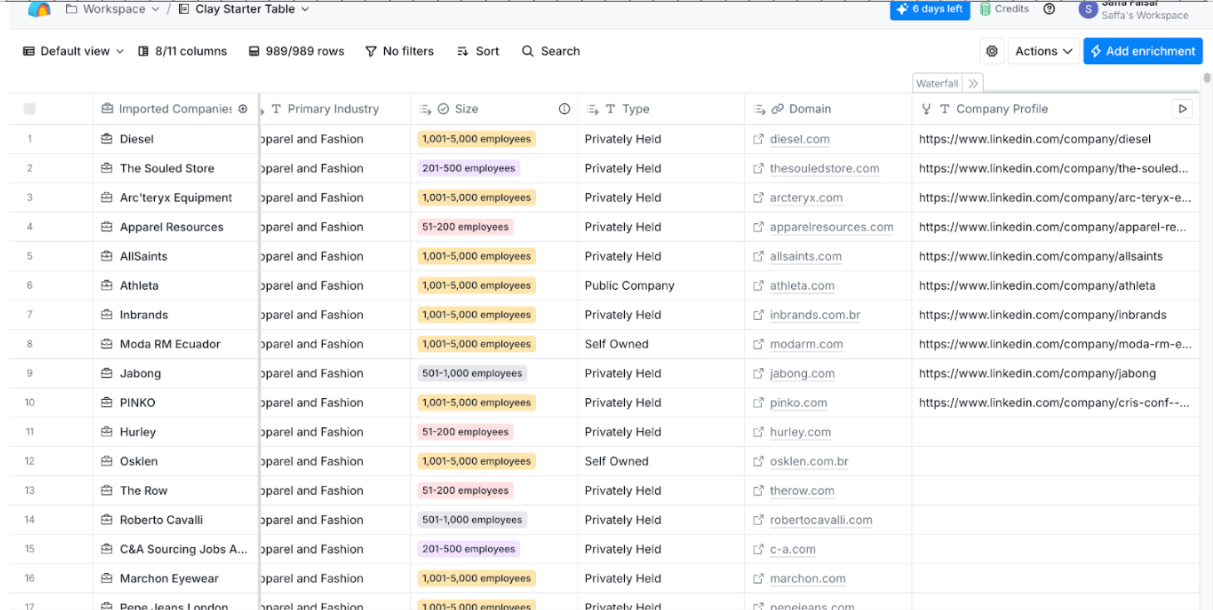Click the company icon next to PINKO
The width and height of the screenshot is (1213, 610).
click(107, 403)
